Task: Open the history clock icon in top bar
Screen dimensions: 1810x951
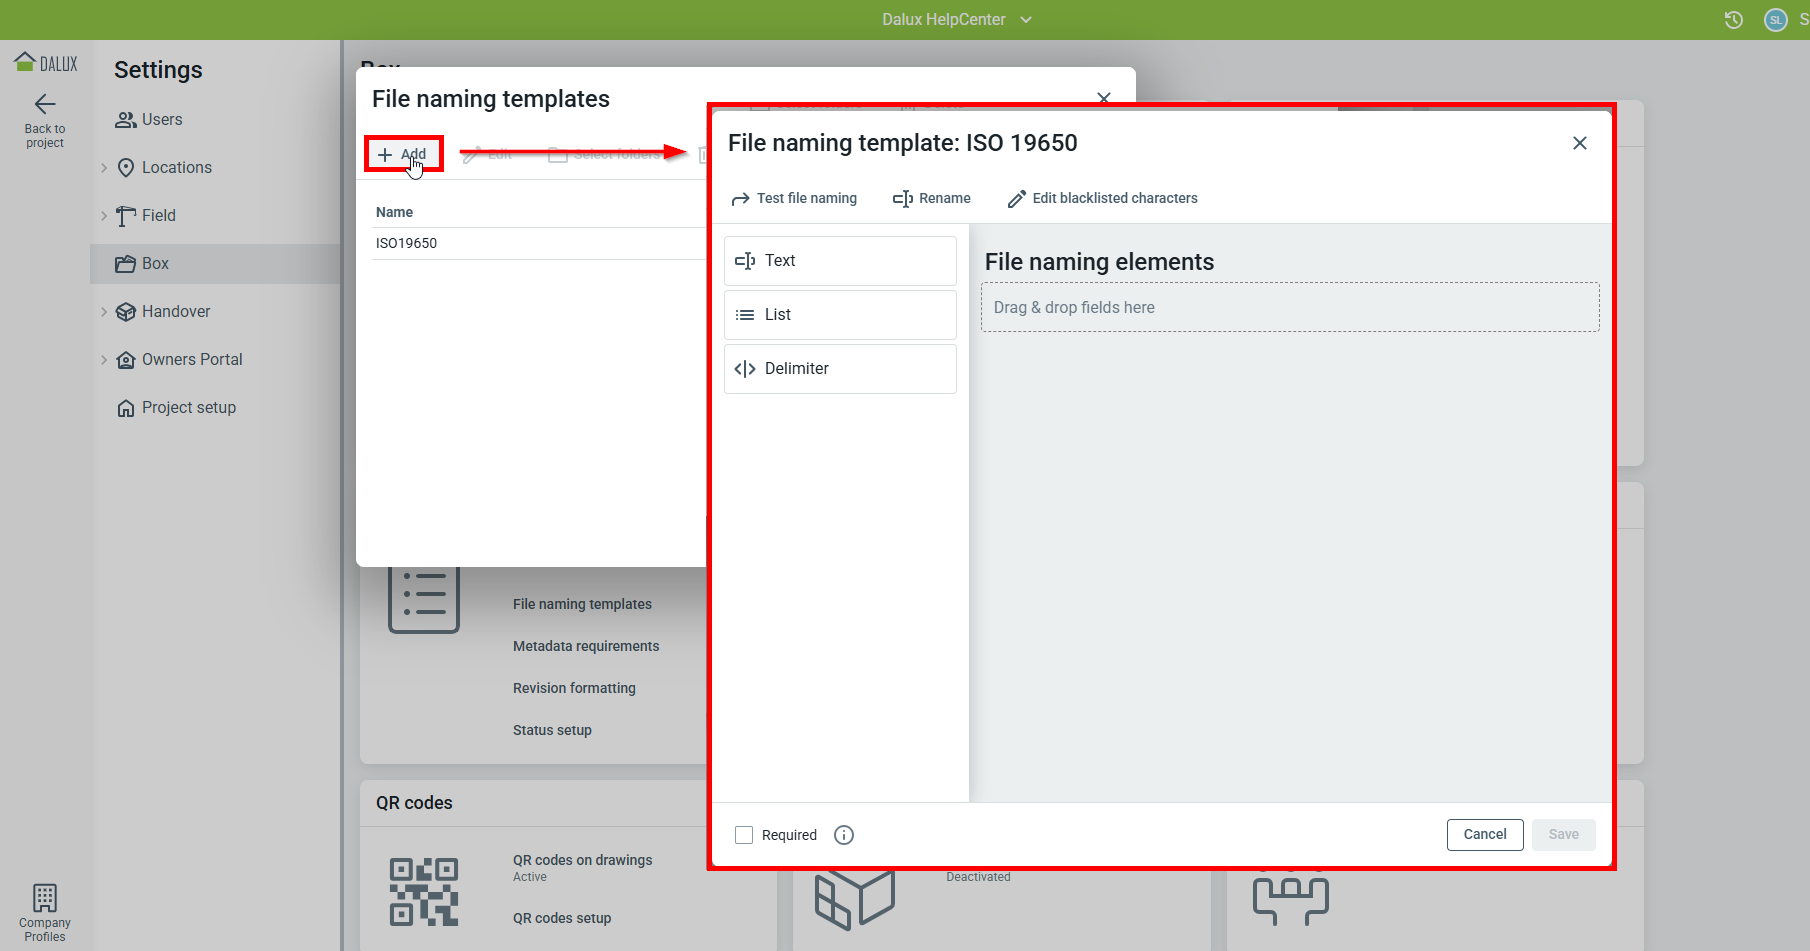Action: (x=1734, y=20)
